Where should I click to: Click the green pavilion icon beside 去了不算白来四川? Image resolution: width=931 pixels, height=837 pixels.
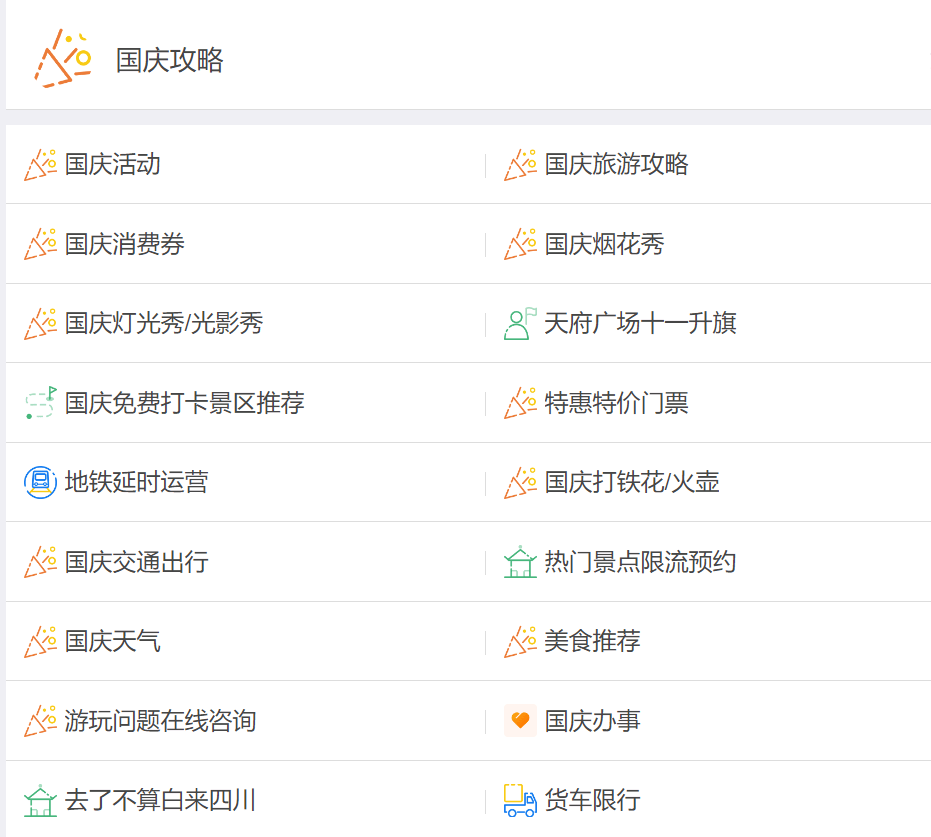(x=40, y=800)
